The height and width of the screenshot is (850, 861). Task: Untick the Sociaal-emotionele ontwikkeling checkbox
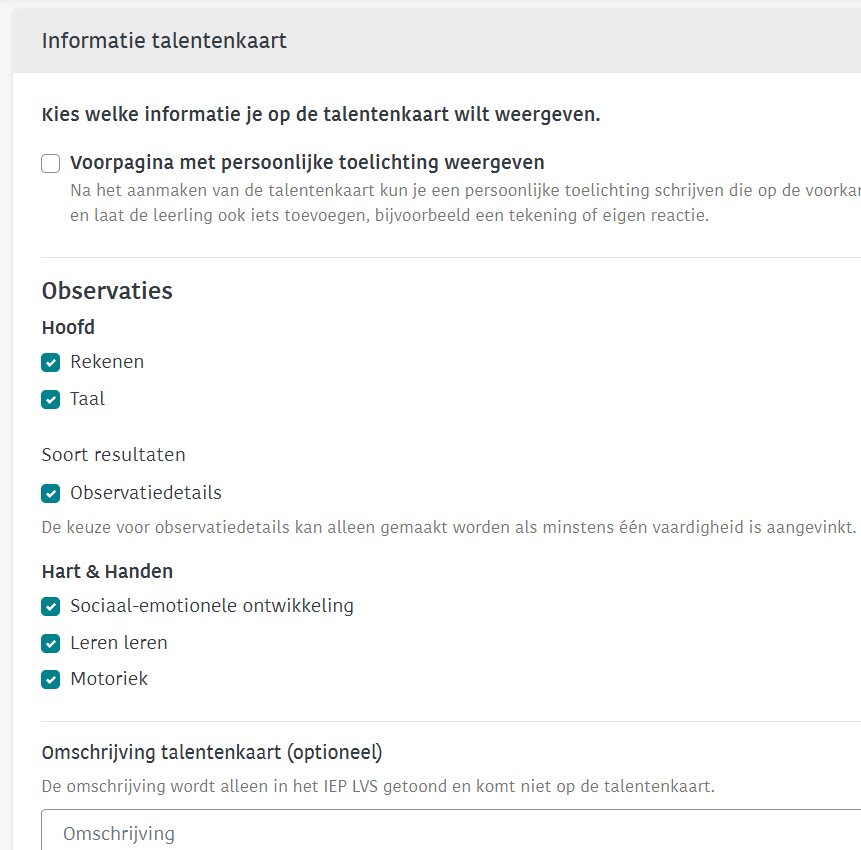(x=51, y=606)
